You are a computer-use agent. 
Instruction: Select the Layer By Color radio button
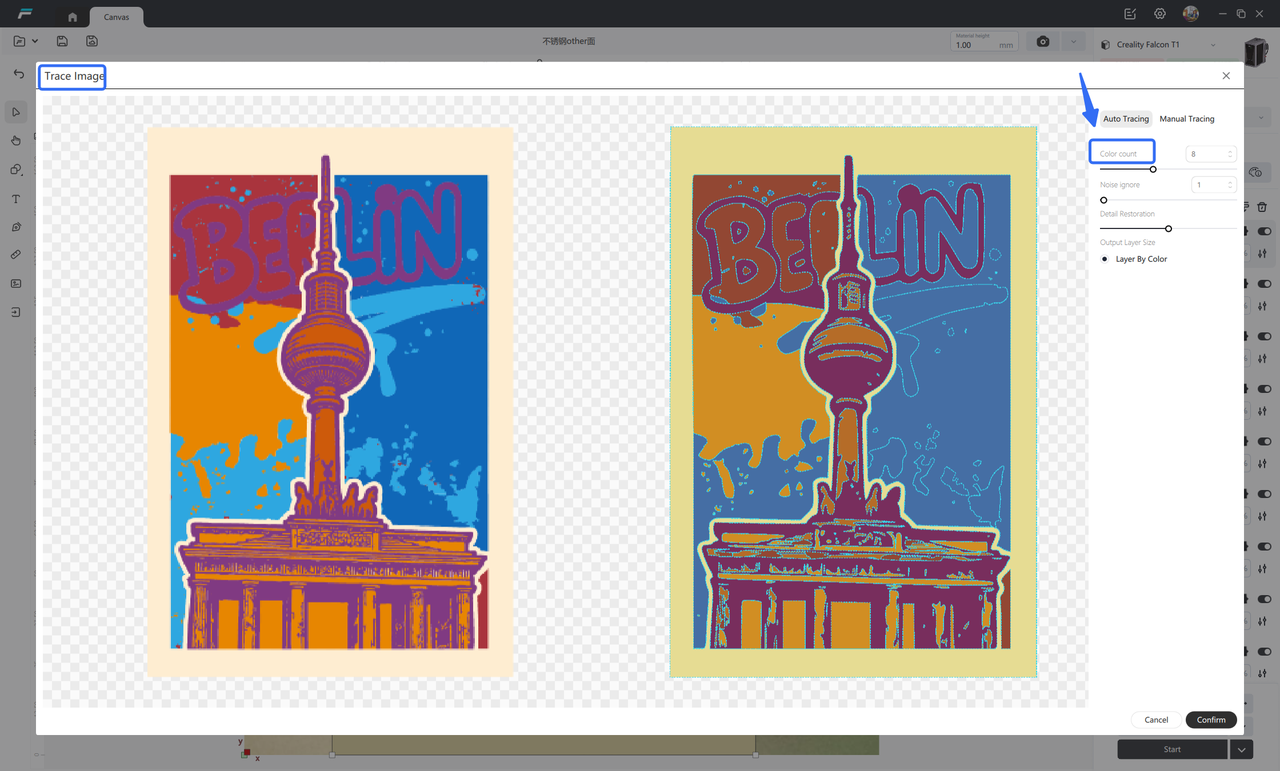[1105, 259]
